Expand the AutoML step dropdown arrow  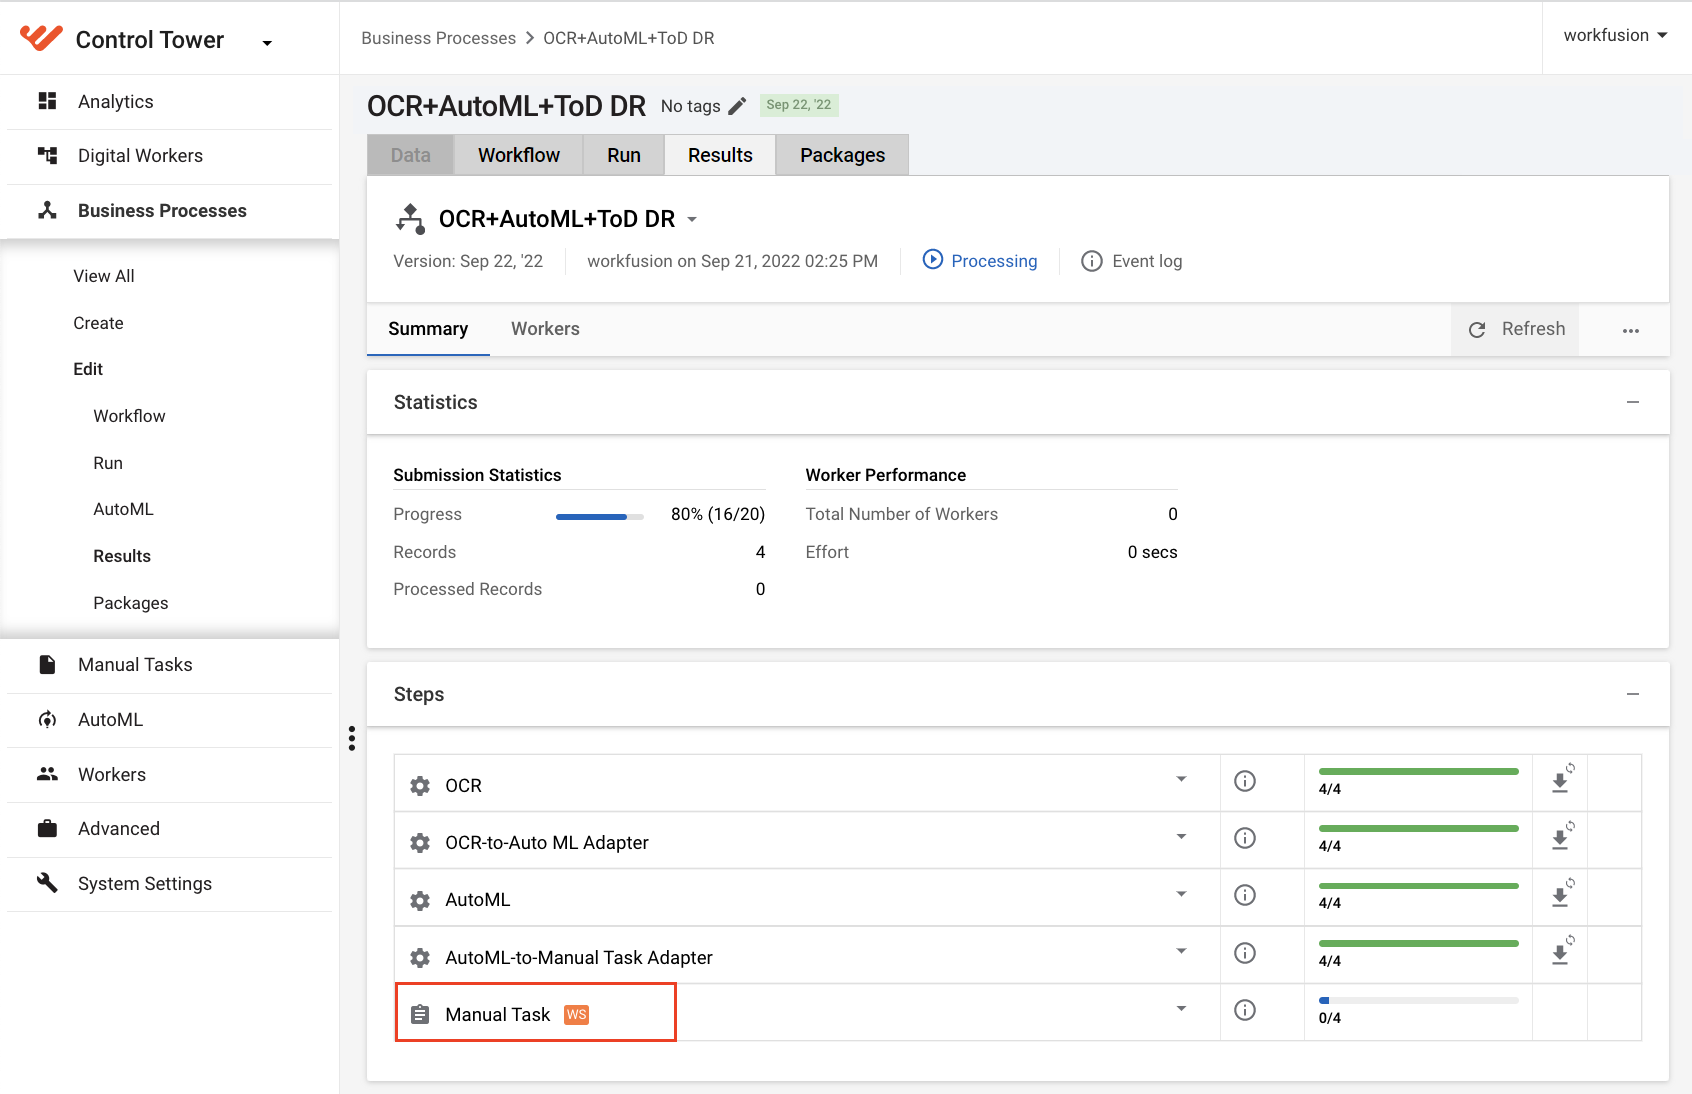click(x=1181, y=893)
